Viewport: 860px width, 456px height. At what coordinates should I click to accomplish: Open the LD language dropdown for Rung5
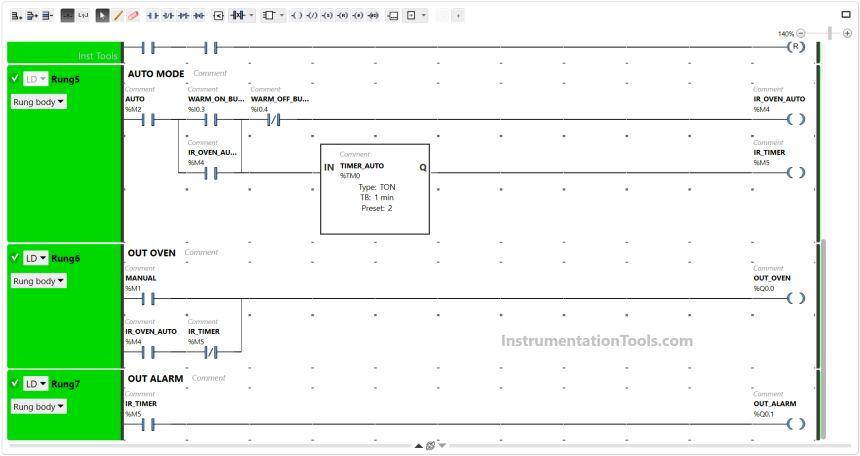pos(36,79)
